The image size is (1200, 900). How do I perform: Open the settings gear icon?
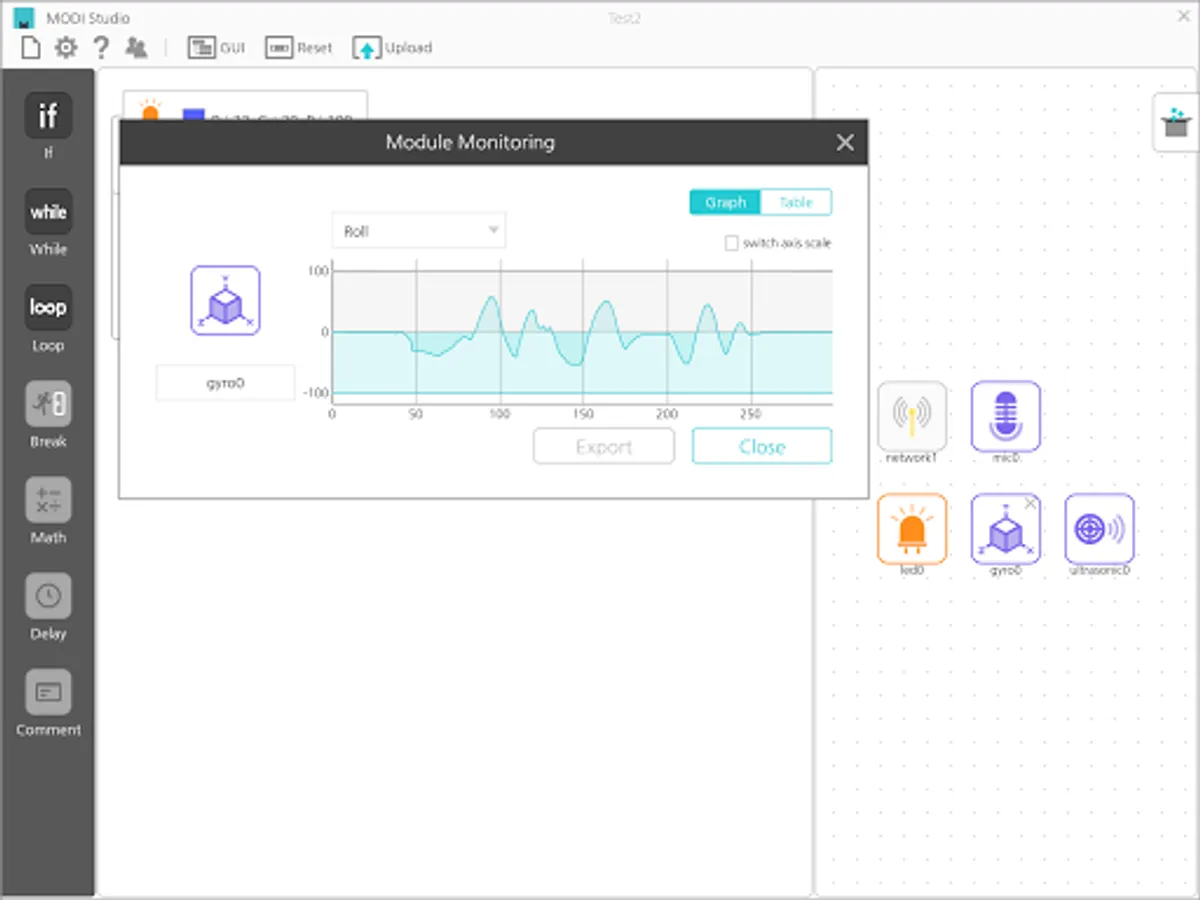click(65, 47)
